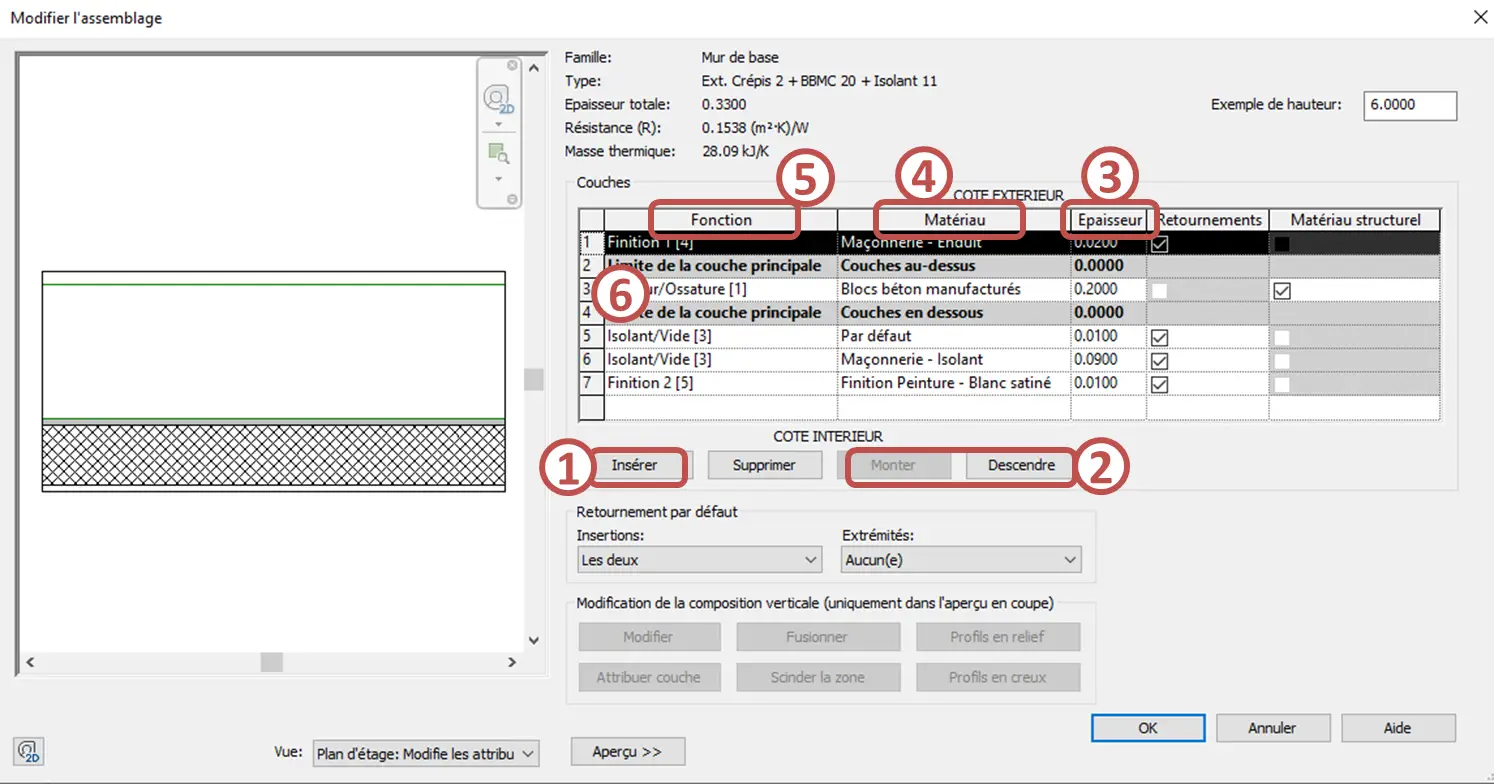This screenshot has width=1494, height=784.
Task: Confirm with the OK button
Action: pyautogui.click(x=1148, y=728)
